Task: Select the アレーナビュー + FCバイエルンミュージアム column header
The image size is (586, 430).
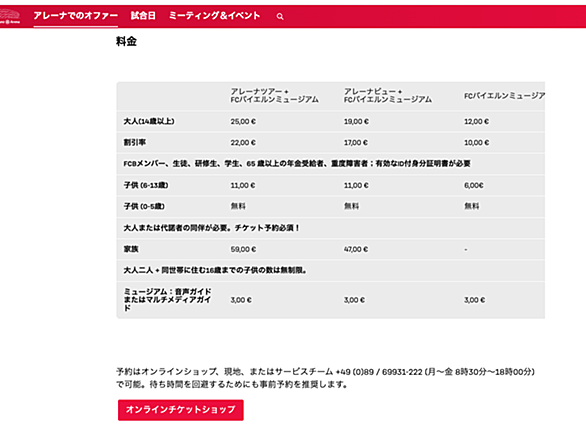Action: 388,96
